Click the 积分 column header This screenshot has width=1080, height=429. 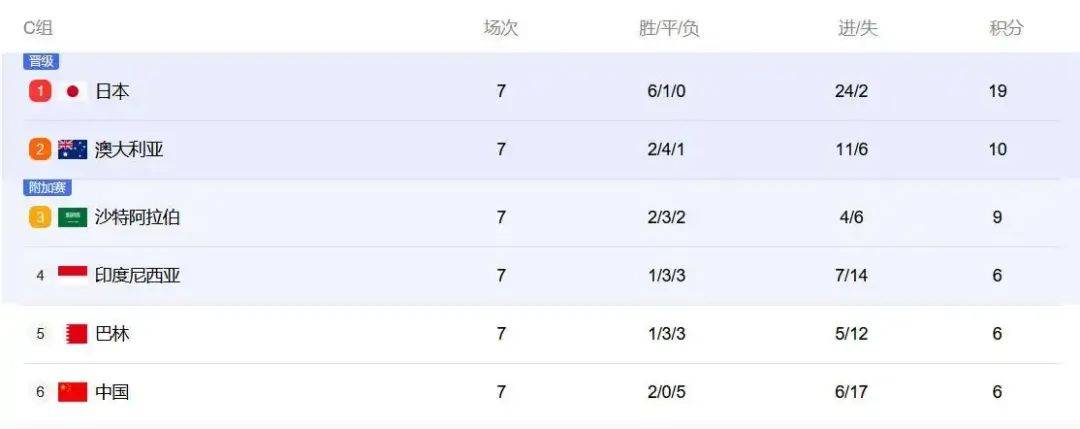coord(1006,28)
